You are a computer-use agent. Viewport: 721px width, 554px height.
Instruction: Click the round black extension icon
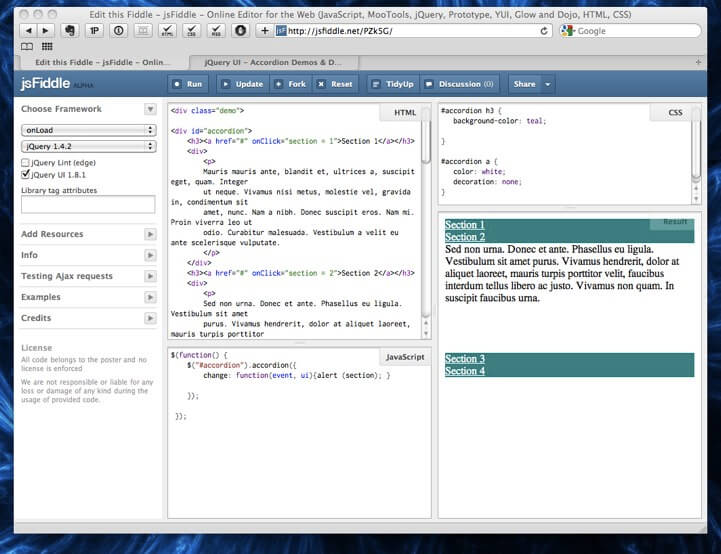coord(240,31)
